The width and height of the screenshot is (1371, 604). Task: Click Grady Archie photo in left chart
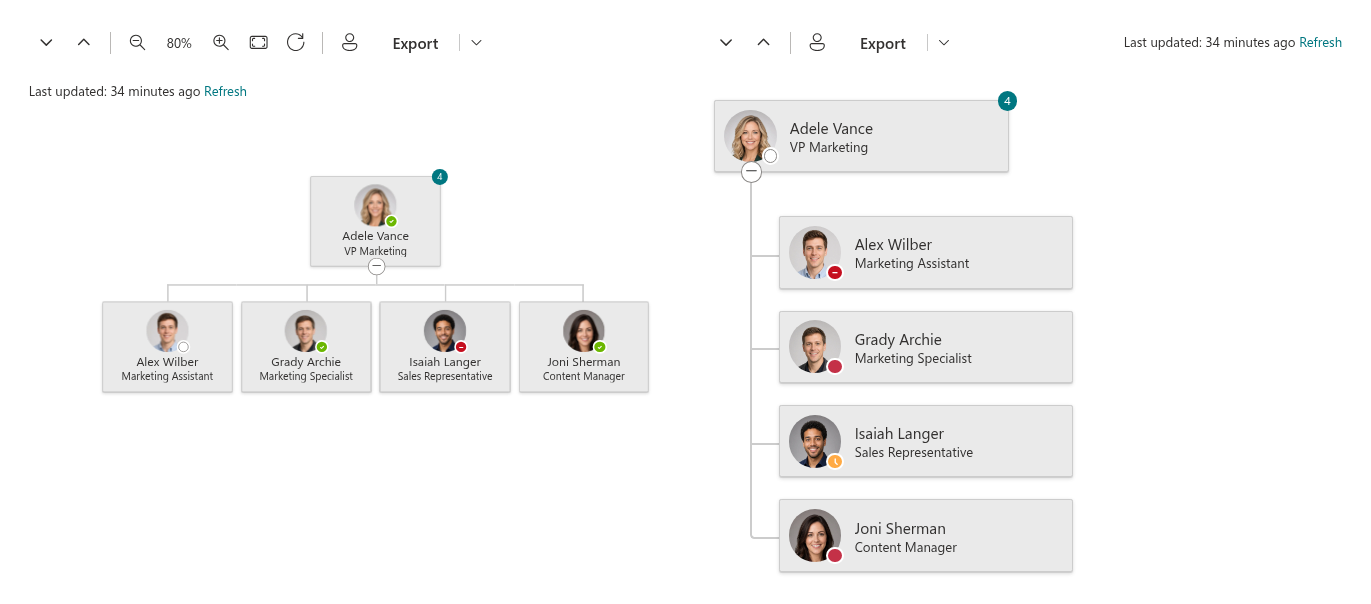(x=306, y=331)
